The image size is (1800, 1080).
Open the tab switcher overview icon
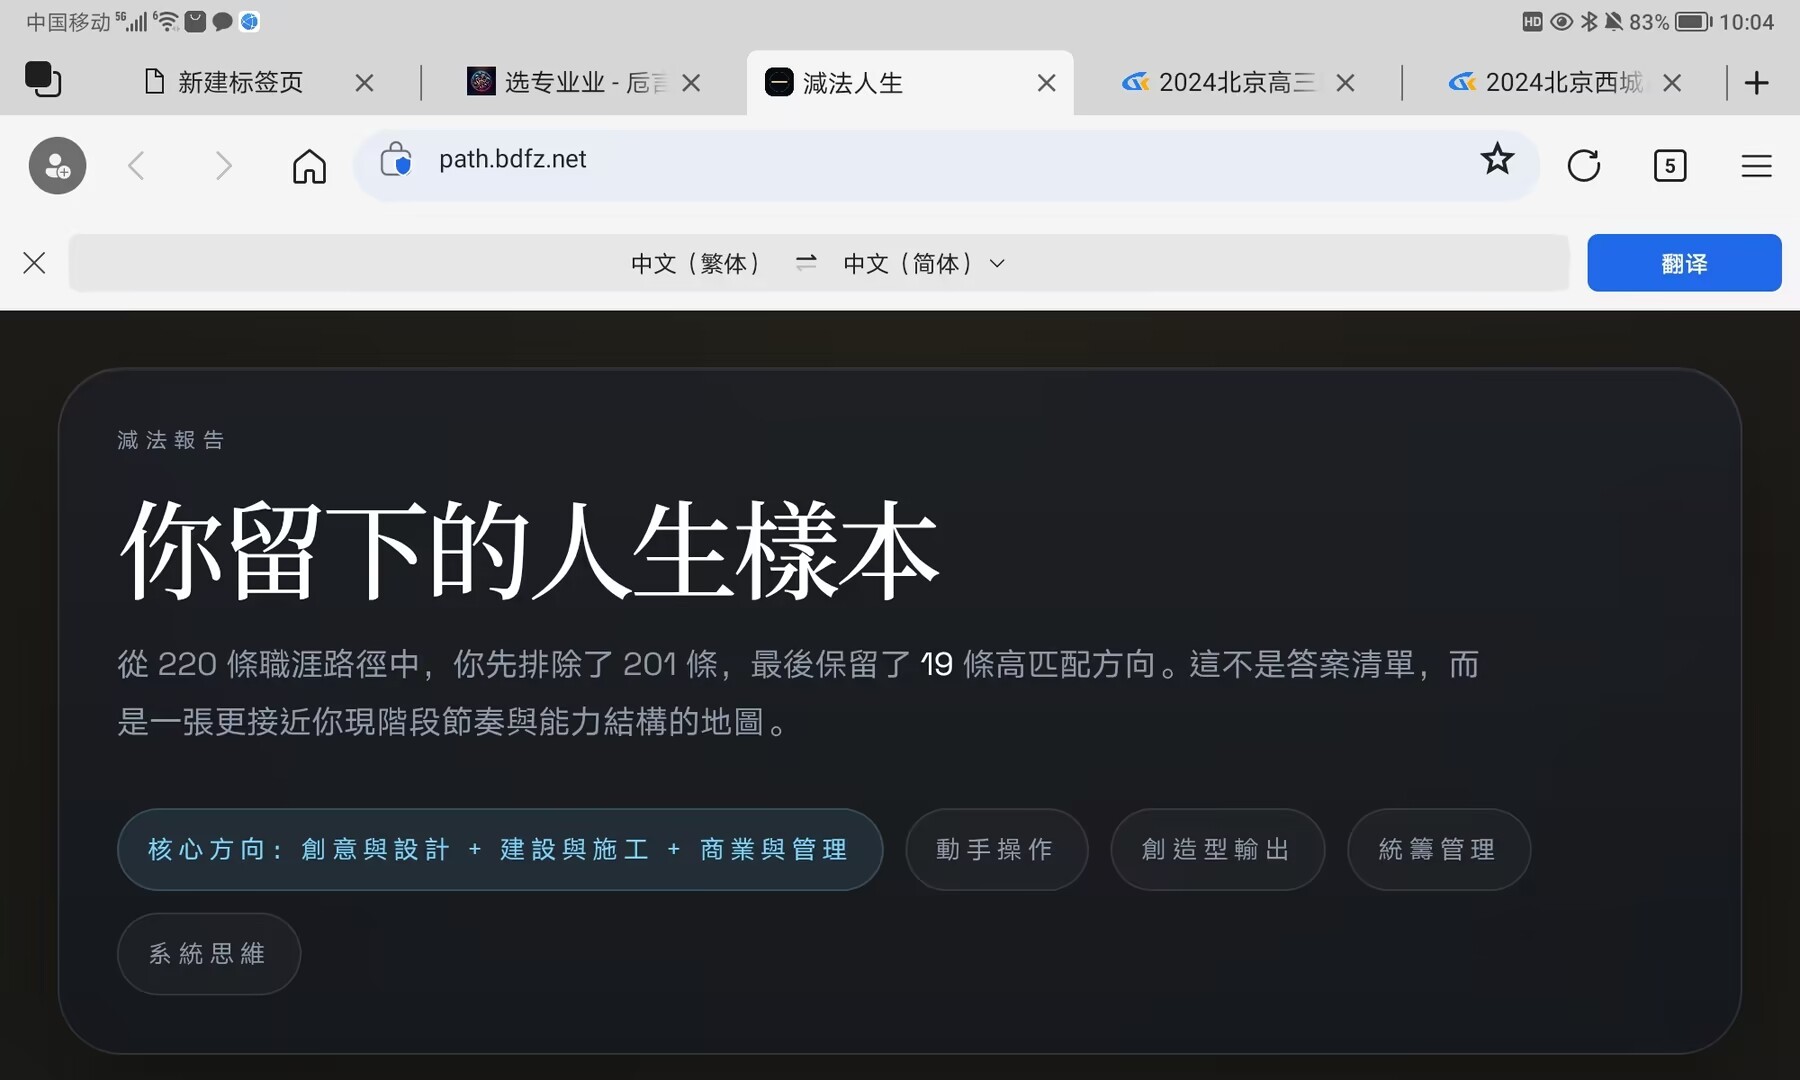pos(43,80)
